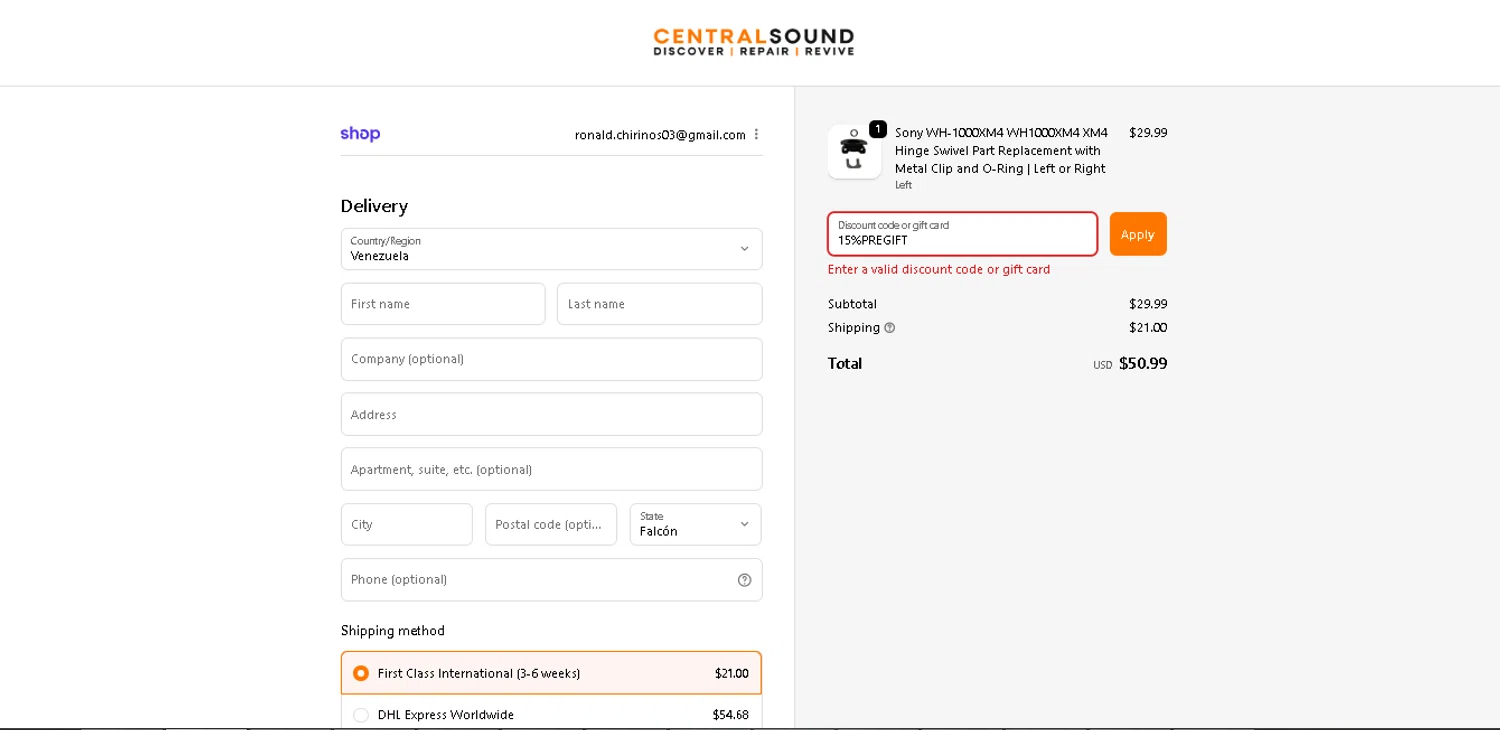Open the State dropdown showing Falcón
The width and height of the screenshot is (1500, 730).
coord(695,524)
